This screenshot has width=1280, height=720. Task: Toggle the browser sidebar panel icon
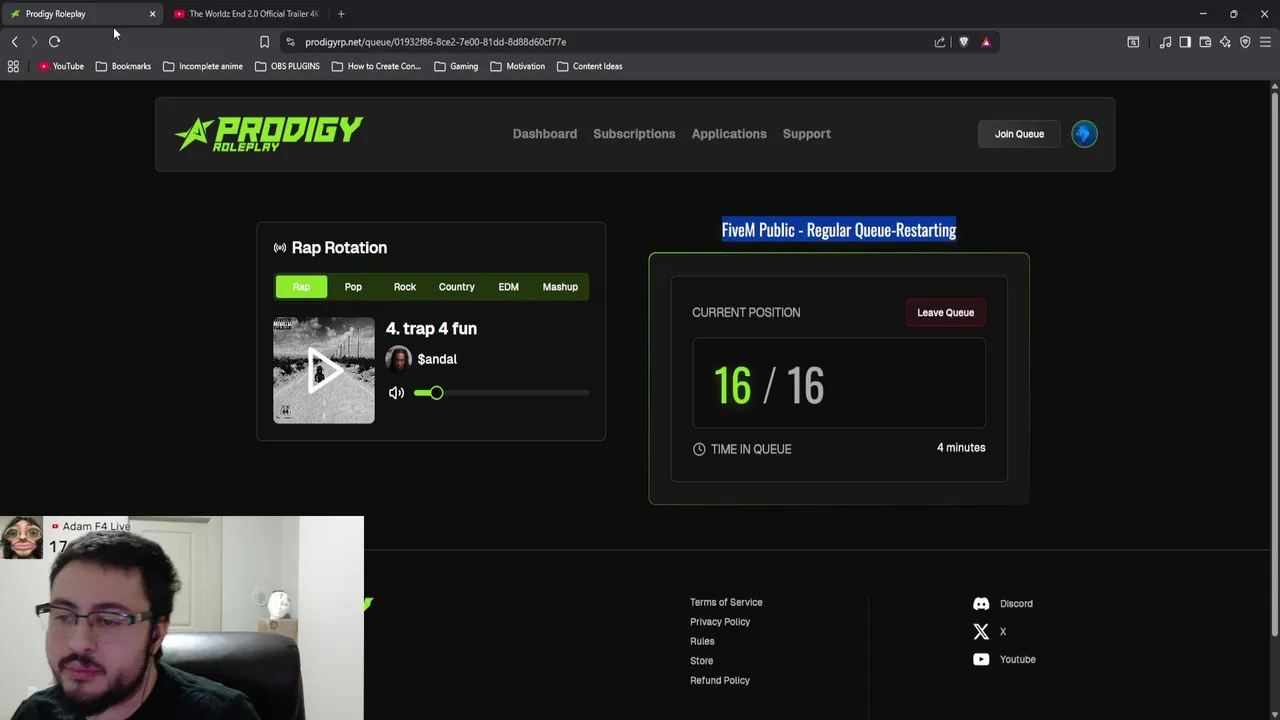[1185, 42]
